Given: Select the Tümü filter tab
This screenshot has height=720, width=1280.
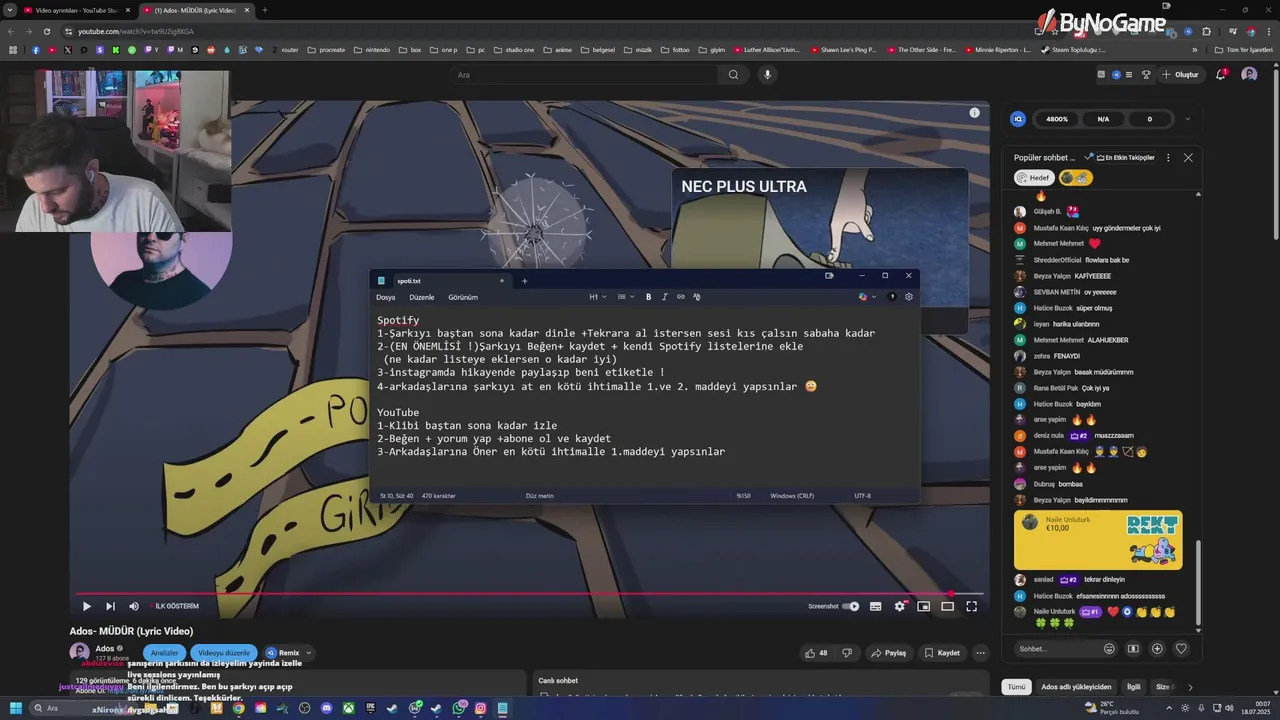Looking at the screenshot, I should [1016, 687].
